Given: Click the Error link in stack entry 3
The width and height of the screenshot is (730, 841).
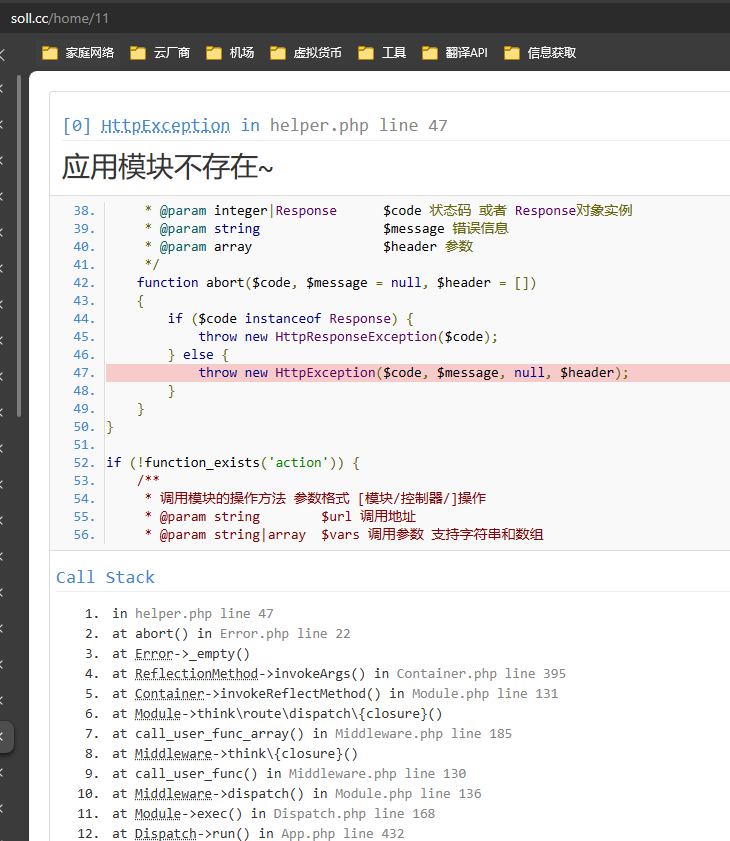Looking at the screenshot, I should (x=154, y=654).
